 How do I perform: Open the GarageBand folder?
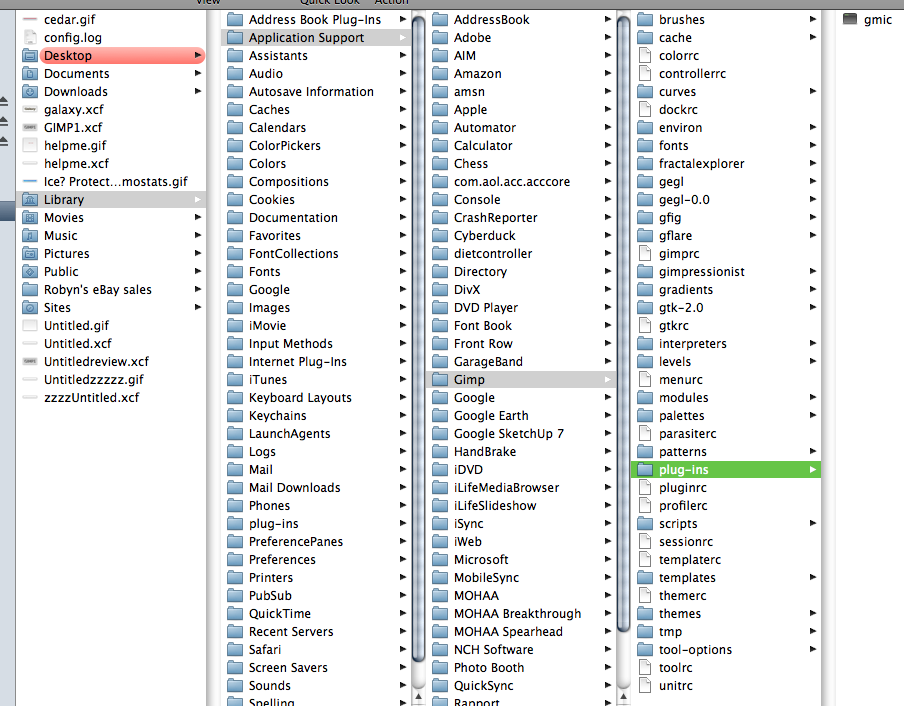(521, 361)
